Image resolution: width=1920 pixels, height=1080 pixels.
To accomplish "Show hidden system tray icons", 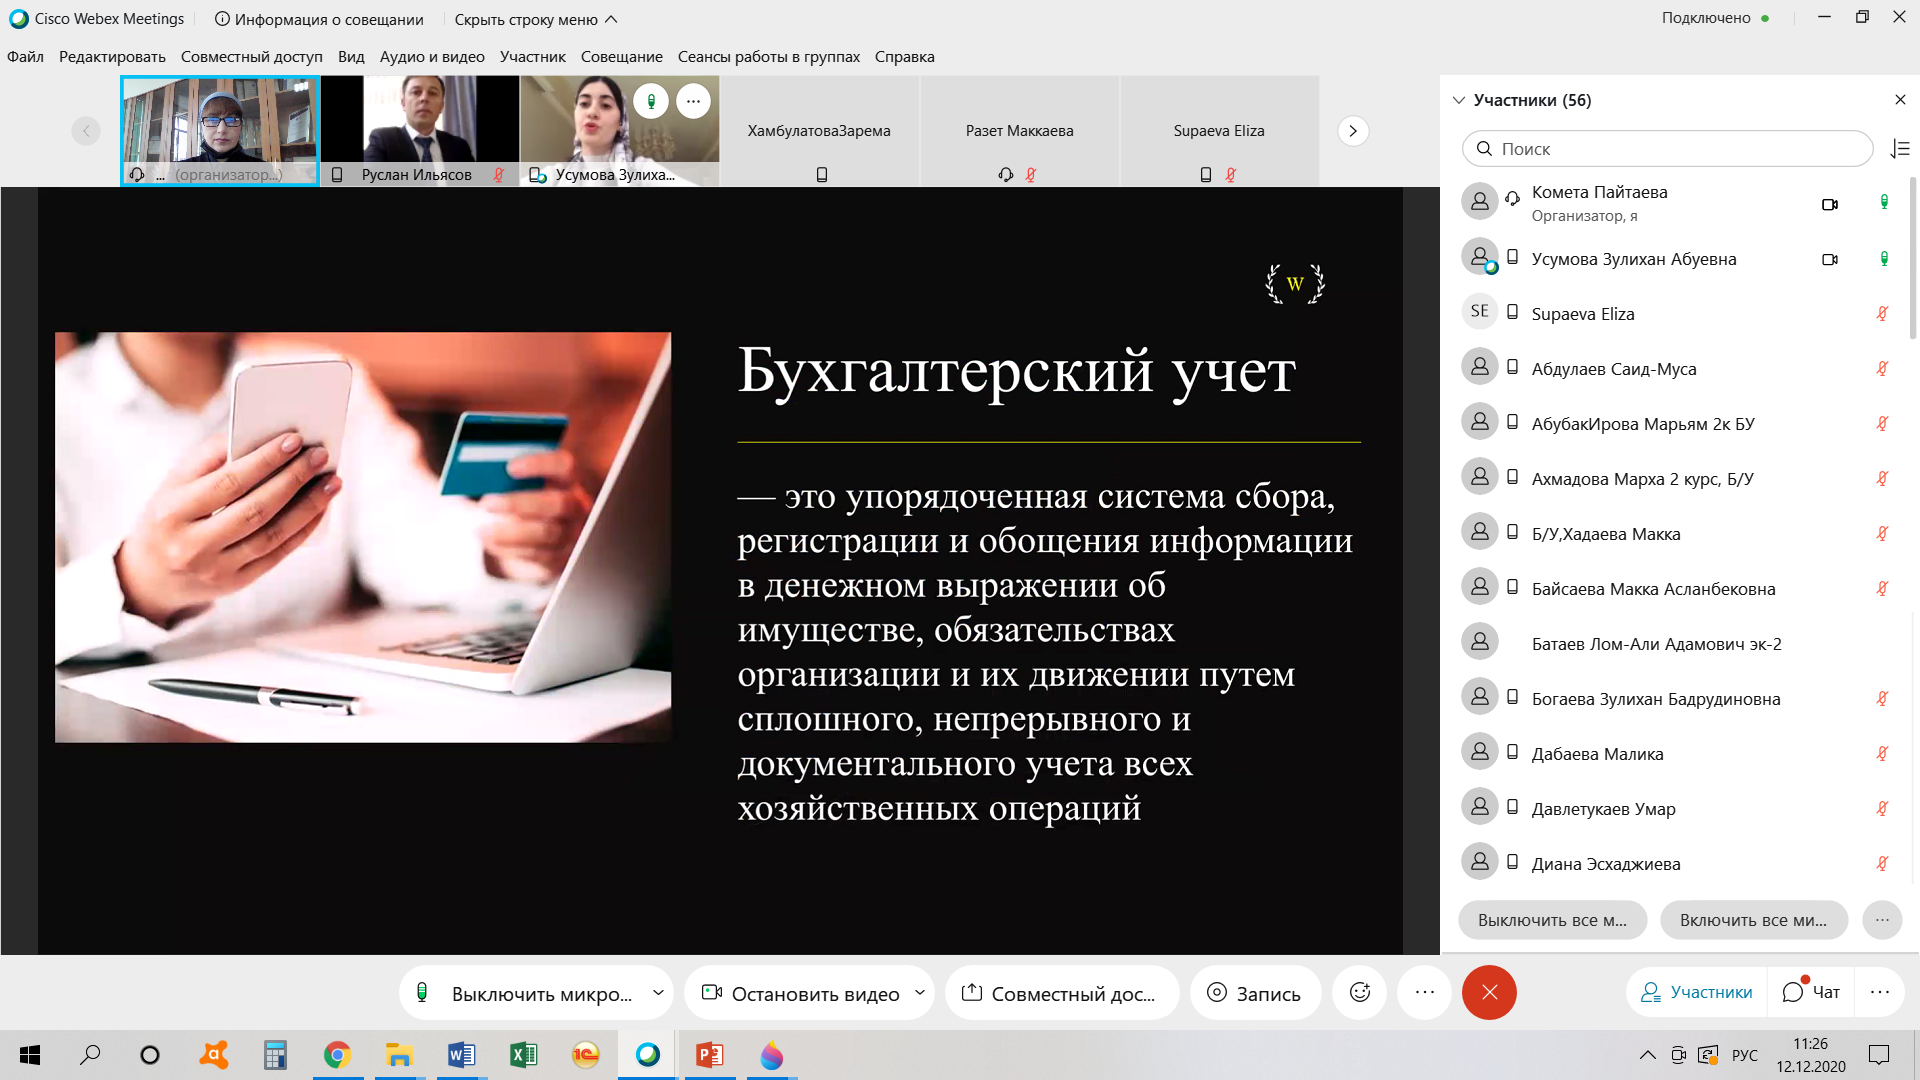I will [x=1647, y=1055].
